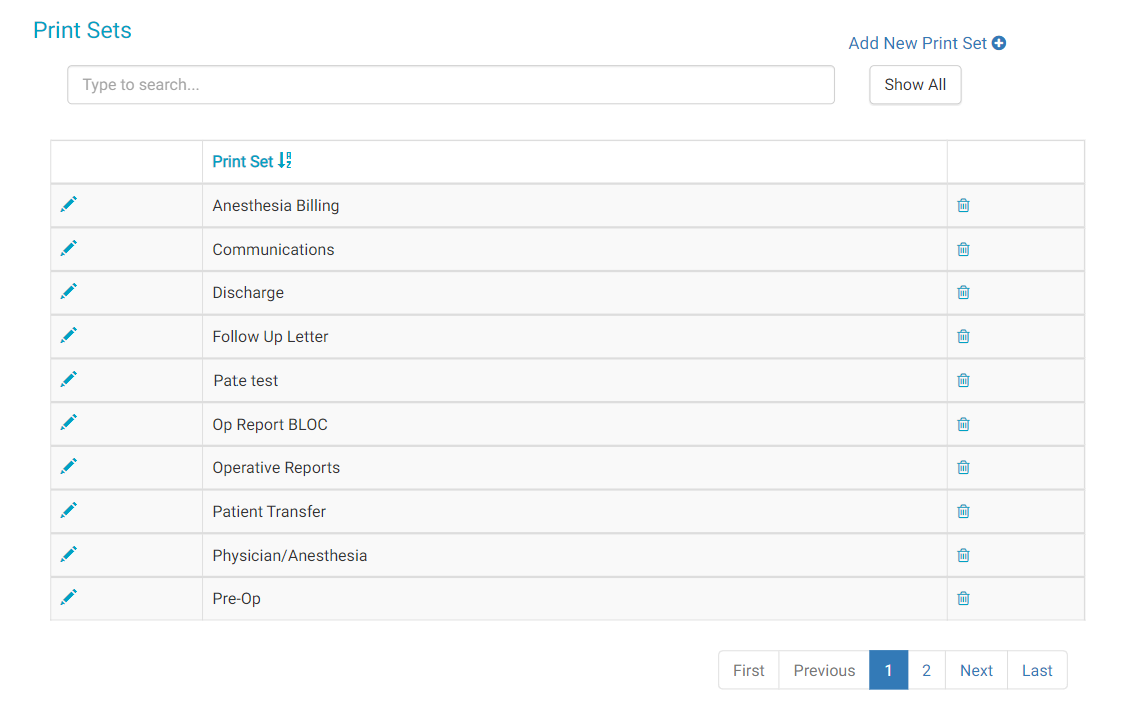Screen dimensions: 1128x715
Task: Click pencil icon for Communications row
Action: coord(68,249)
